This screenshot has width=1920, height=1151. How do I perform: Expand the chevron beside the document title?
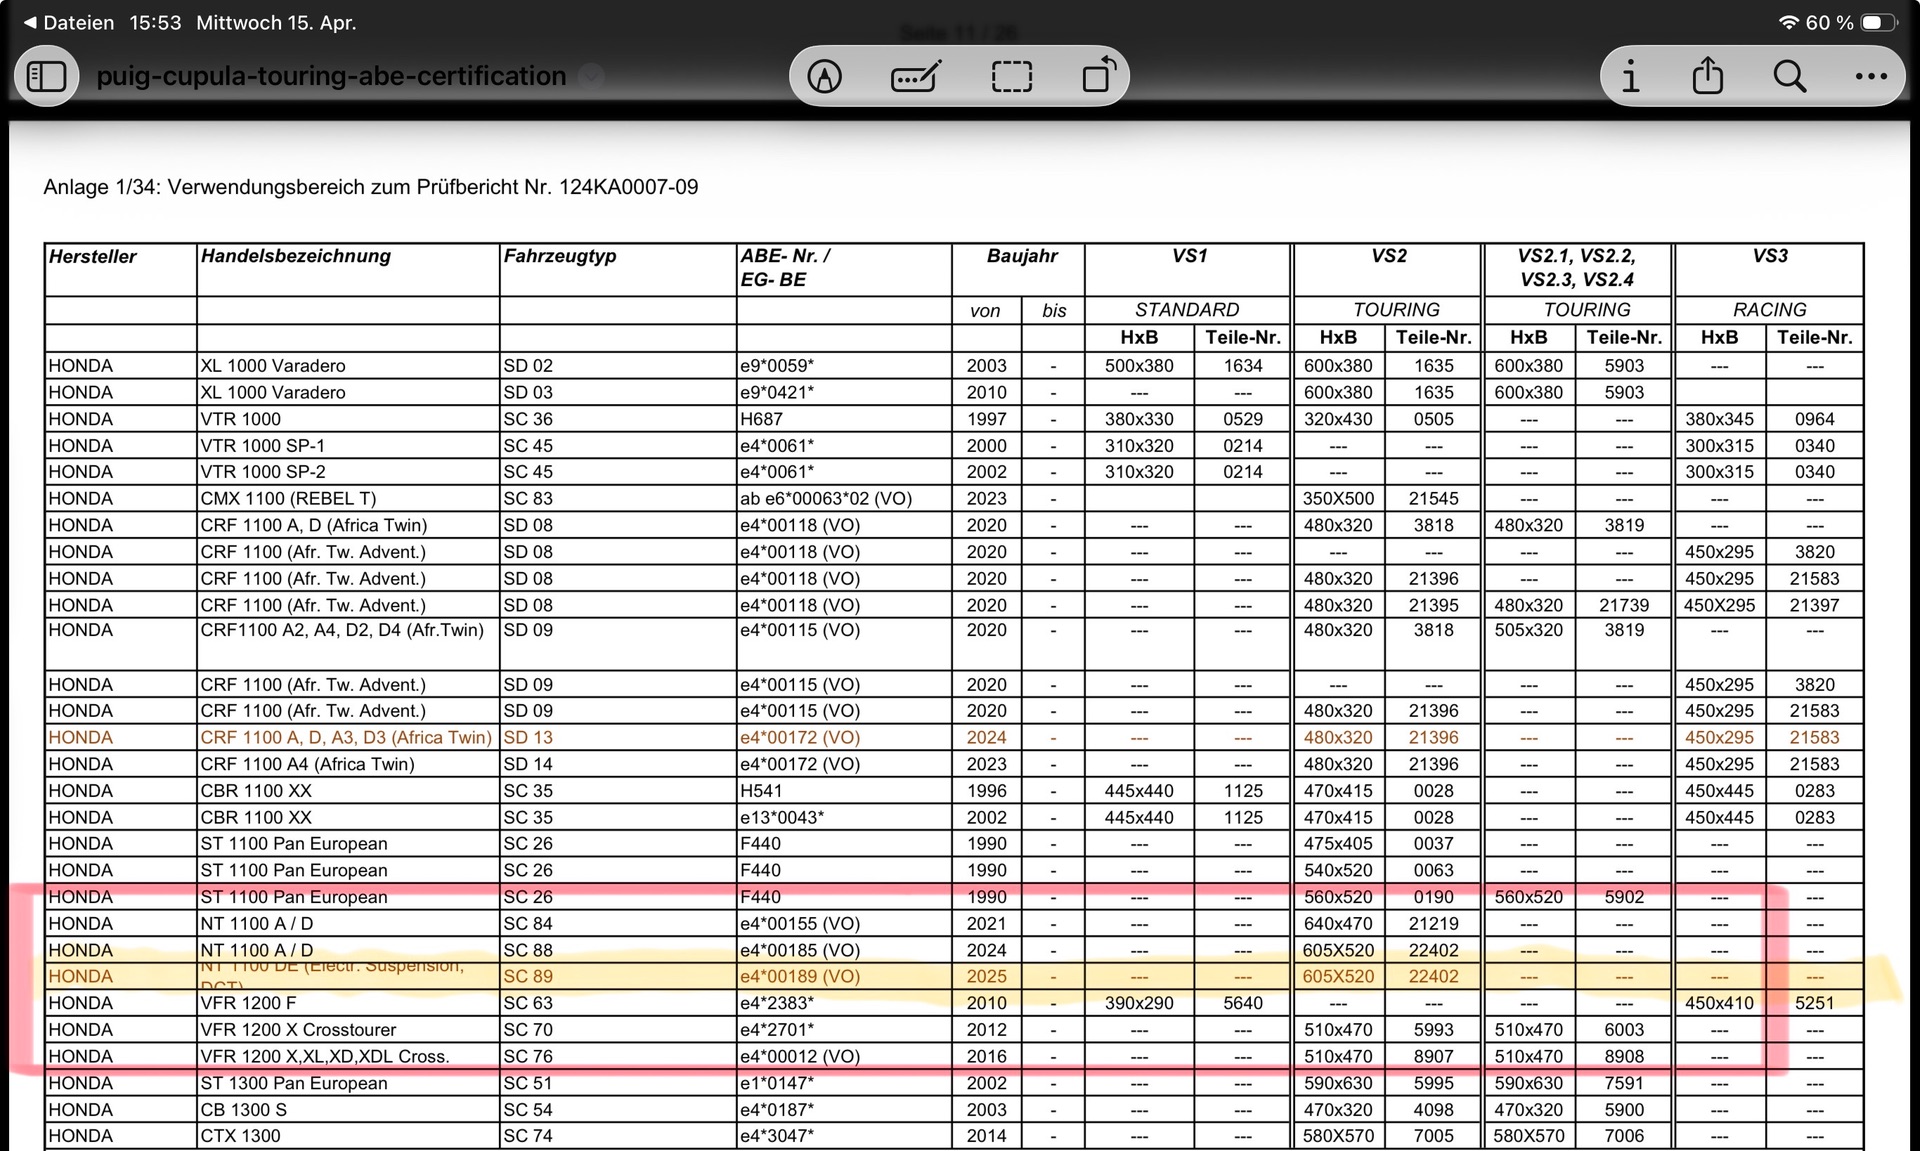(x=592, y=76)
